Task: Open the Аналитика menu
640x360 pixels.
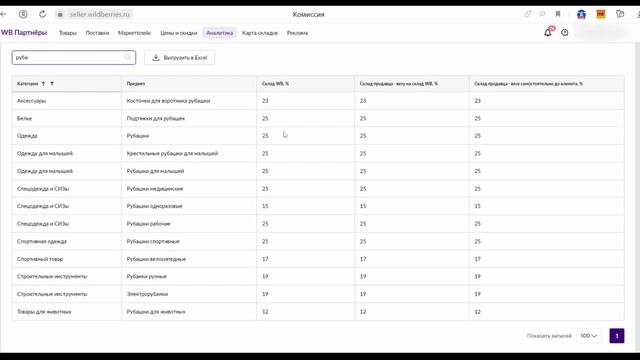Action: (x=220, y=33)
